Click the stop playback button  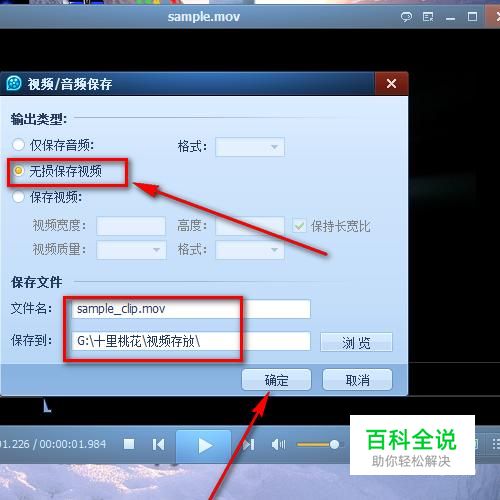coord(129,444)
